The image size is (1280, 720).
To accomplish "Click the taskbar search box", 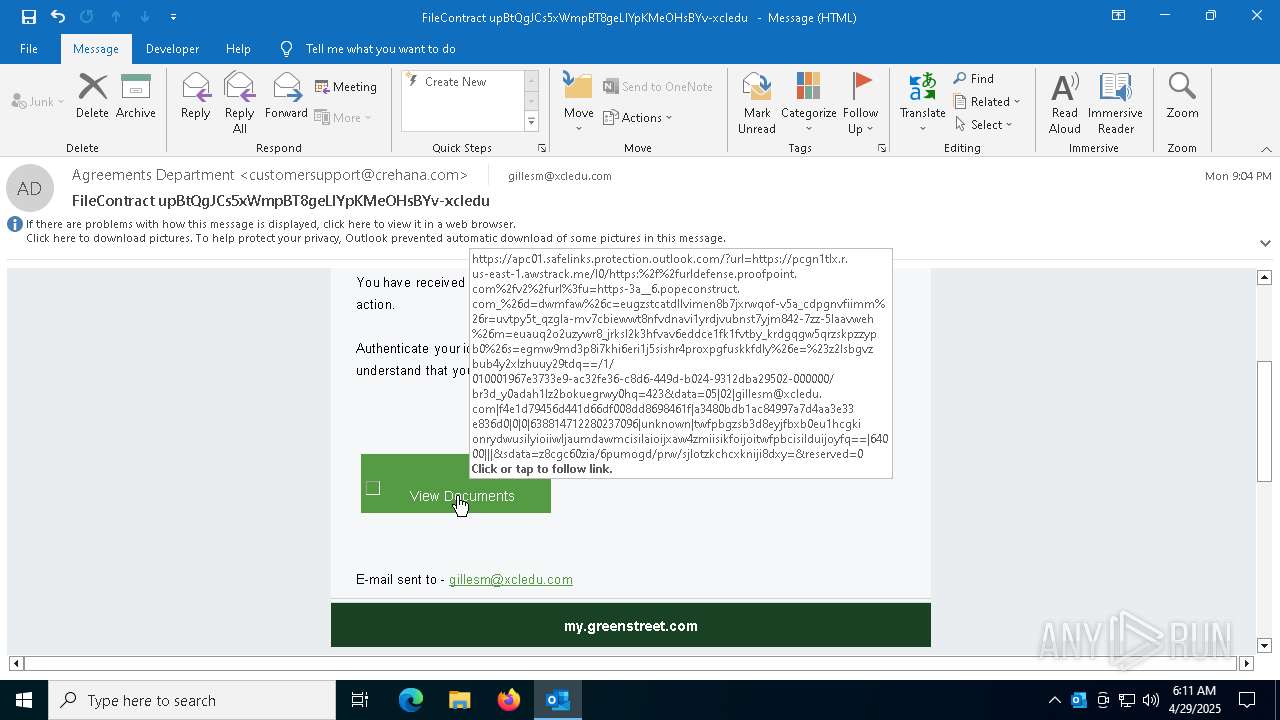I will (x=192, y=700).
